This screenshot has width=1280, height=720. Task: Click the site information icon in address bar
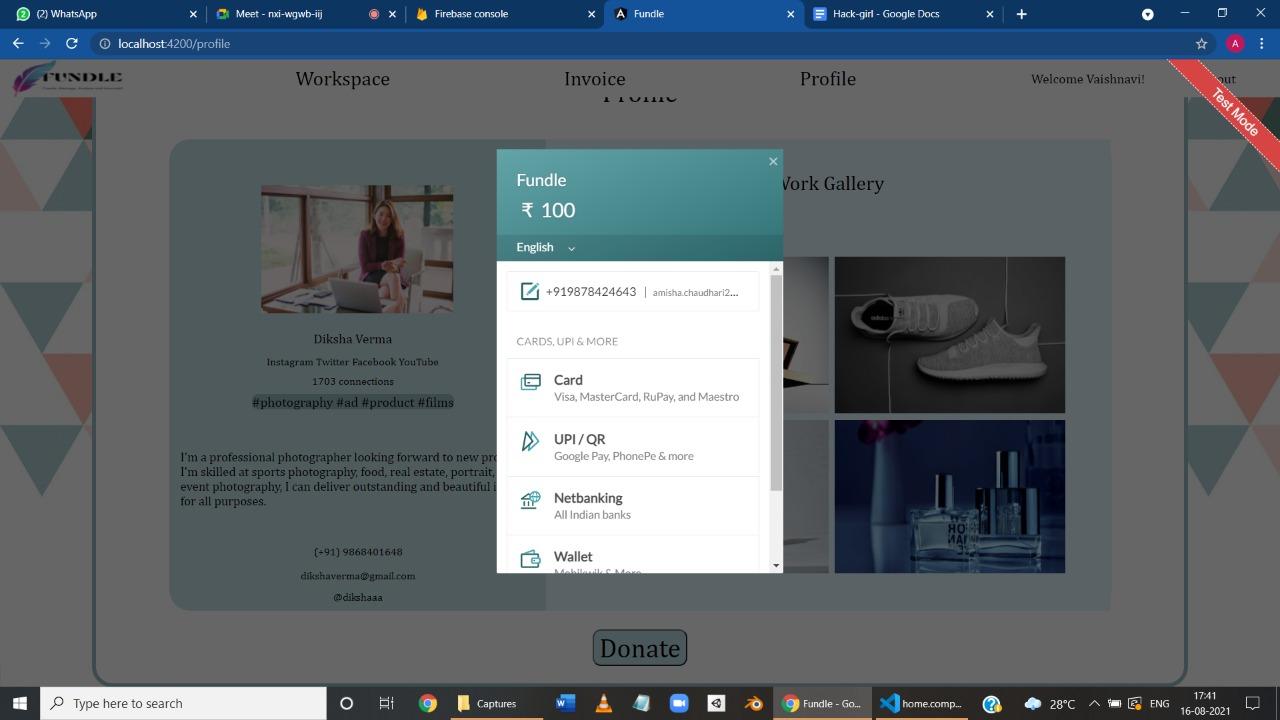click(104, 44)
